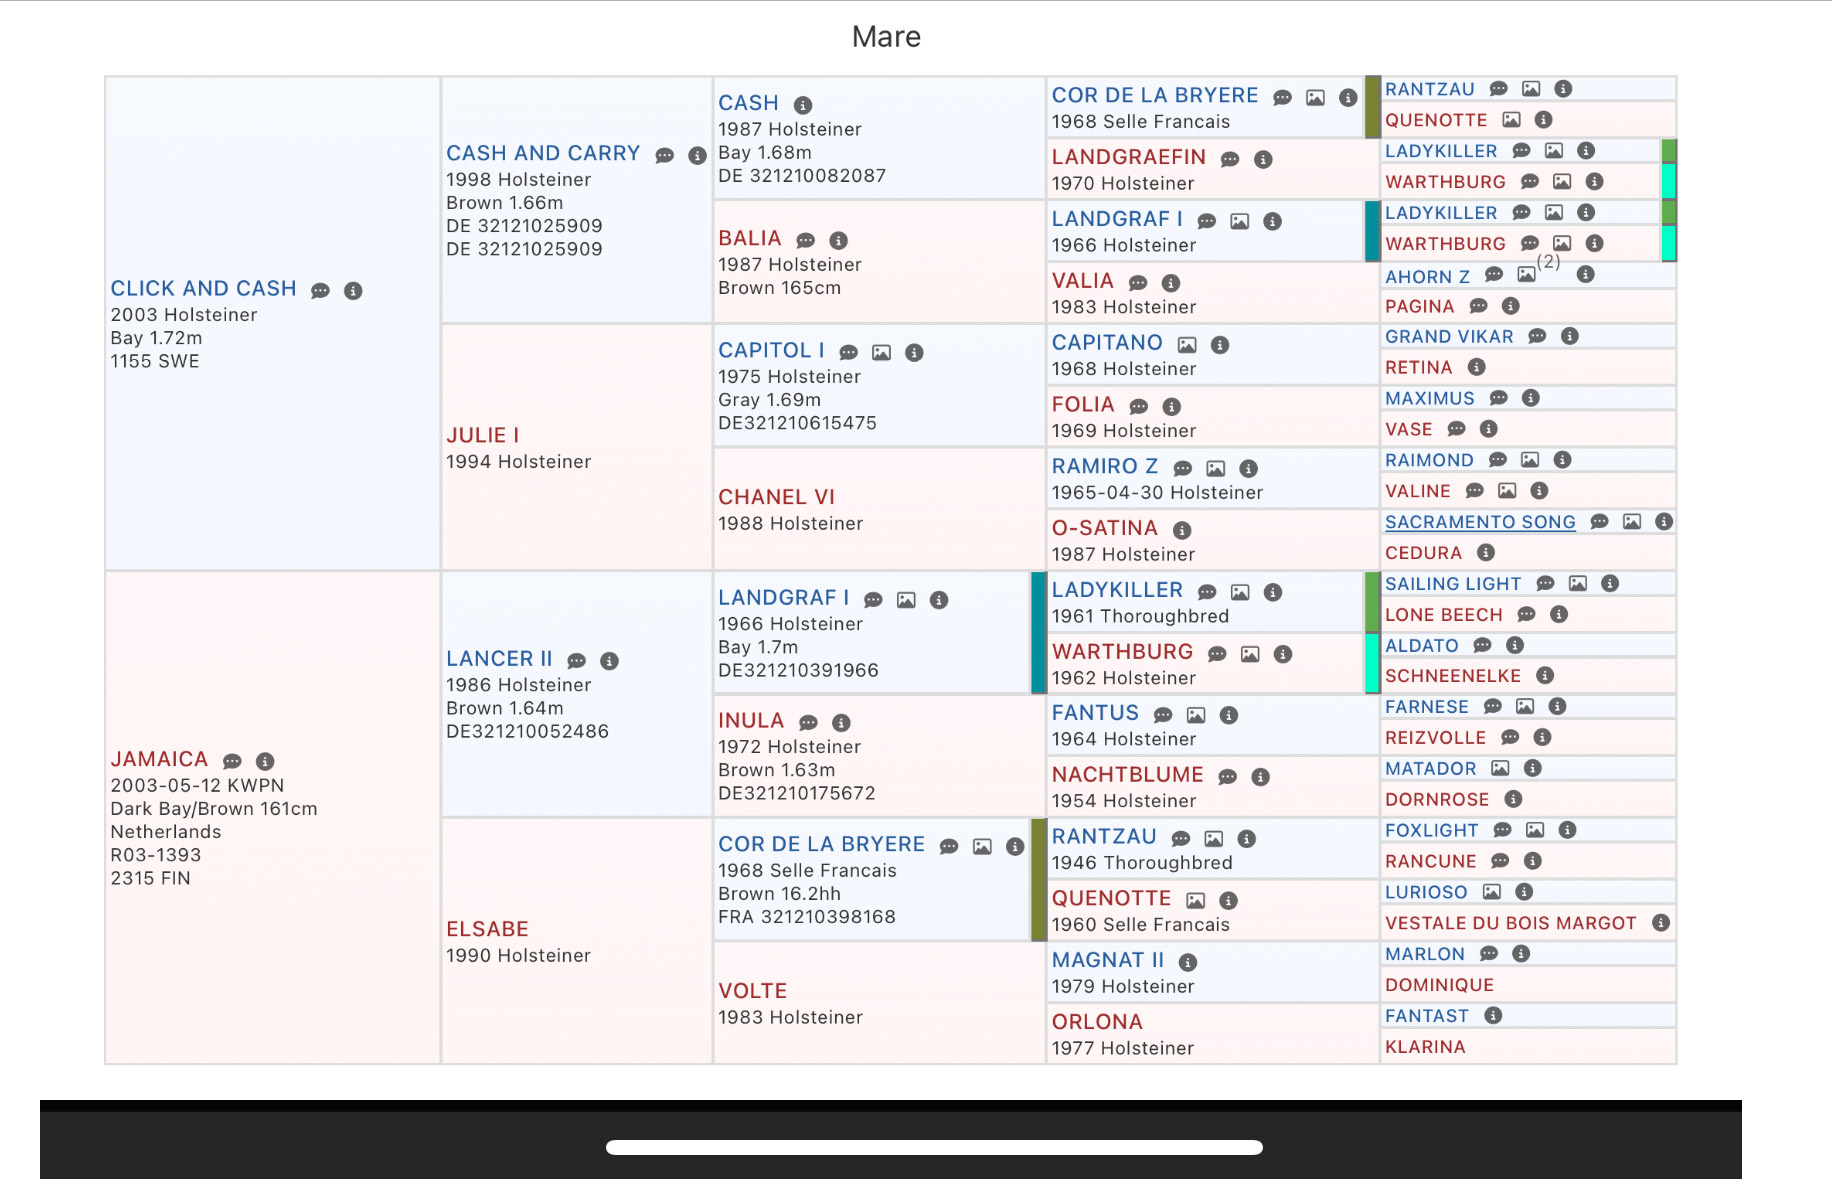Click info icon beside JAMAICA
Viewport: 1832px width, 1179px height.
(x=265, y=761)
